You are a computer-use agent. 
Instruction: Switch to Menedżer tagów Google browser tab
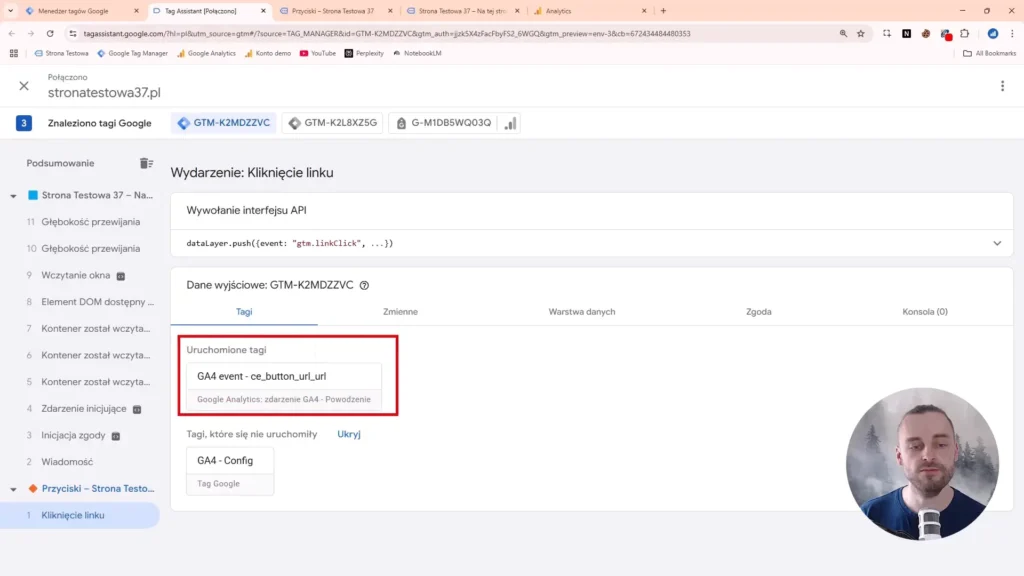pos(82,11)
